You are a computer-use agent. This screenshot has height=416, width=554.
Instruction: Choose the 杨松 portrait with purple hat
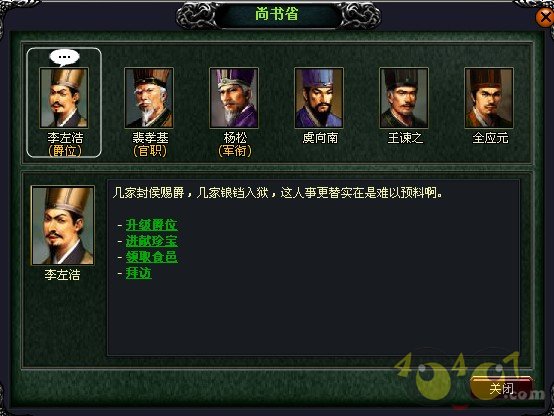(234, 98)
